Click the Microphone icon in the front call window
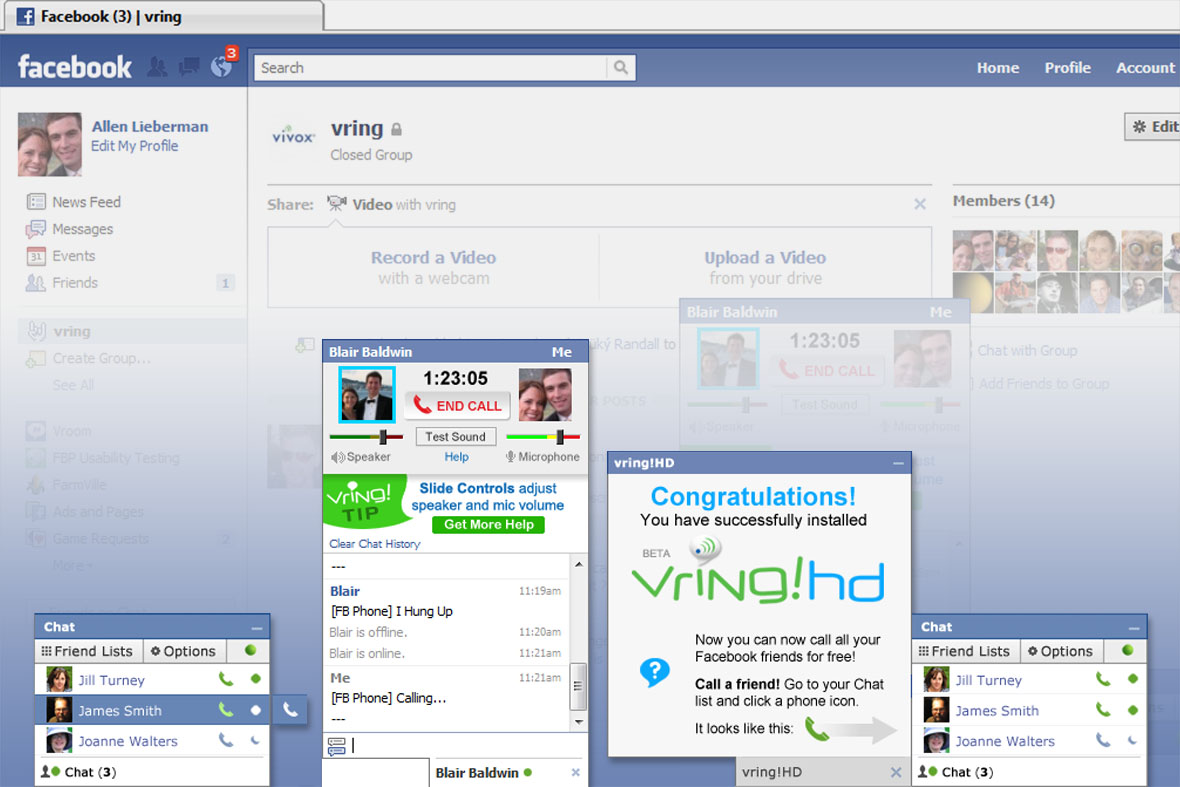 [x=510, y=457]
